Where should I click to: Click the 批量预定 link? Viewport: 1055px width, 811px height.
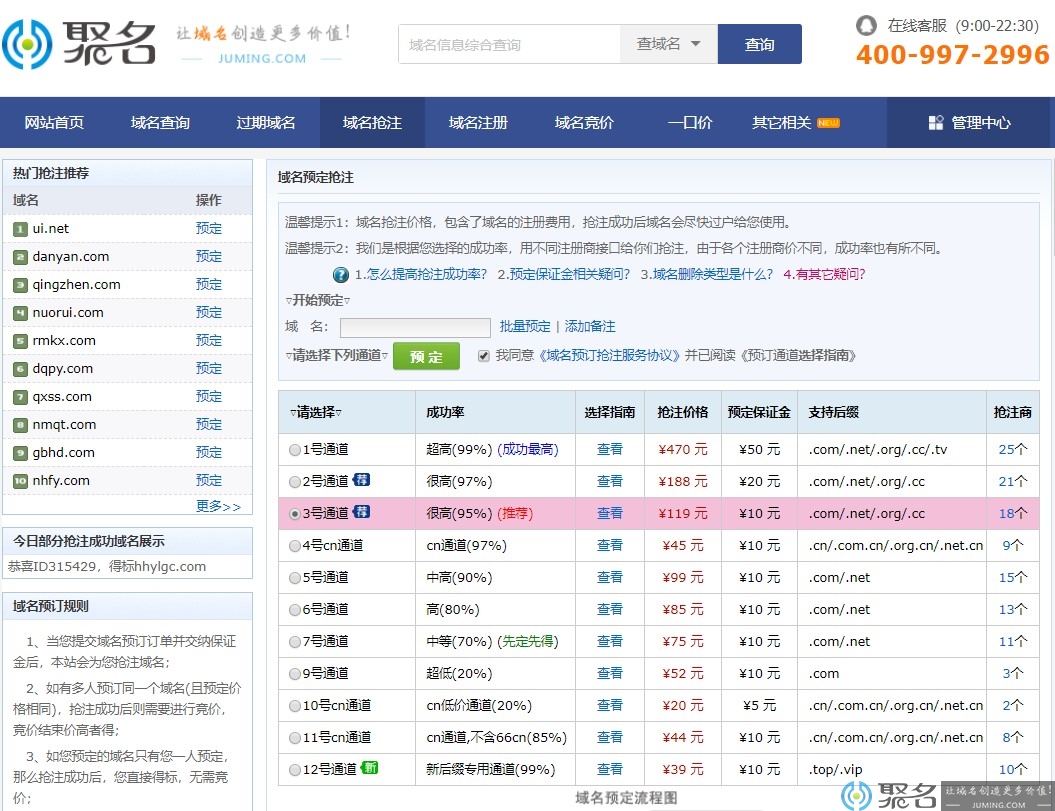point(525,326)
